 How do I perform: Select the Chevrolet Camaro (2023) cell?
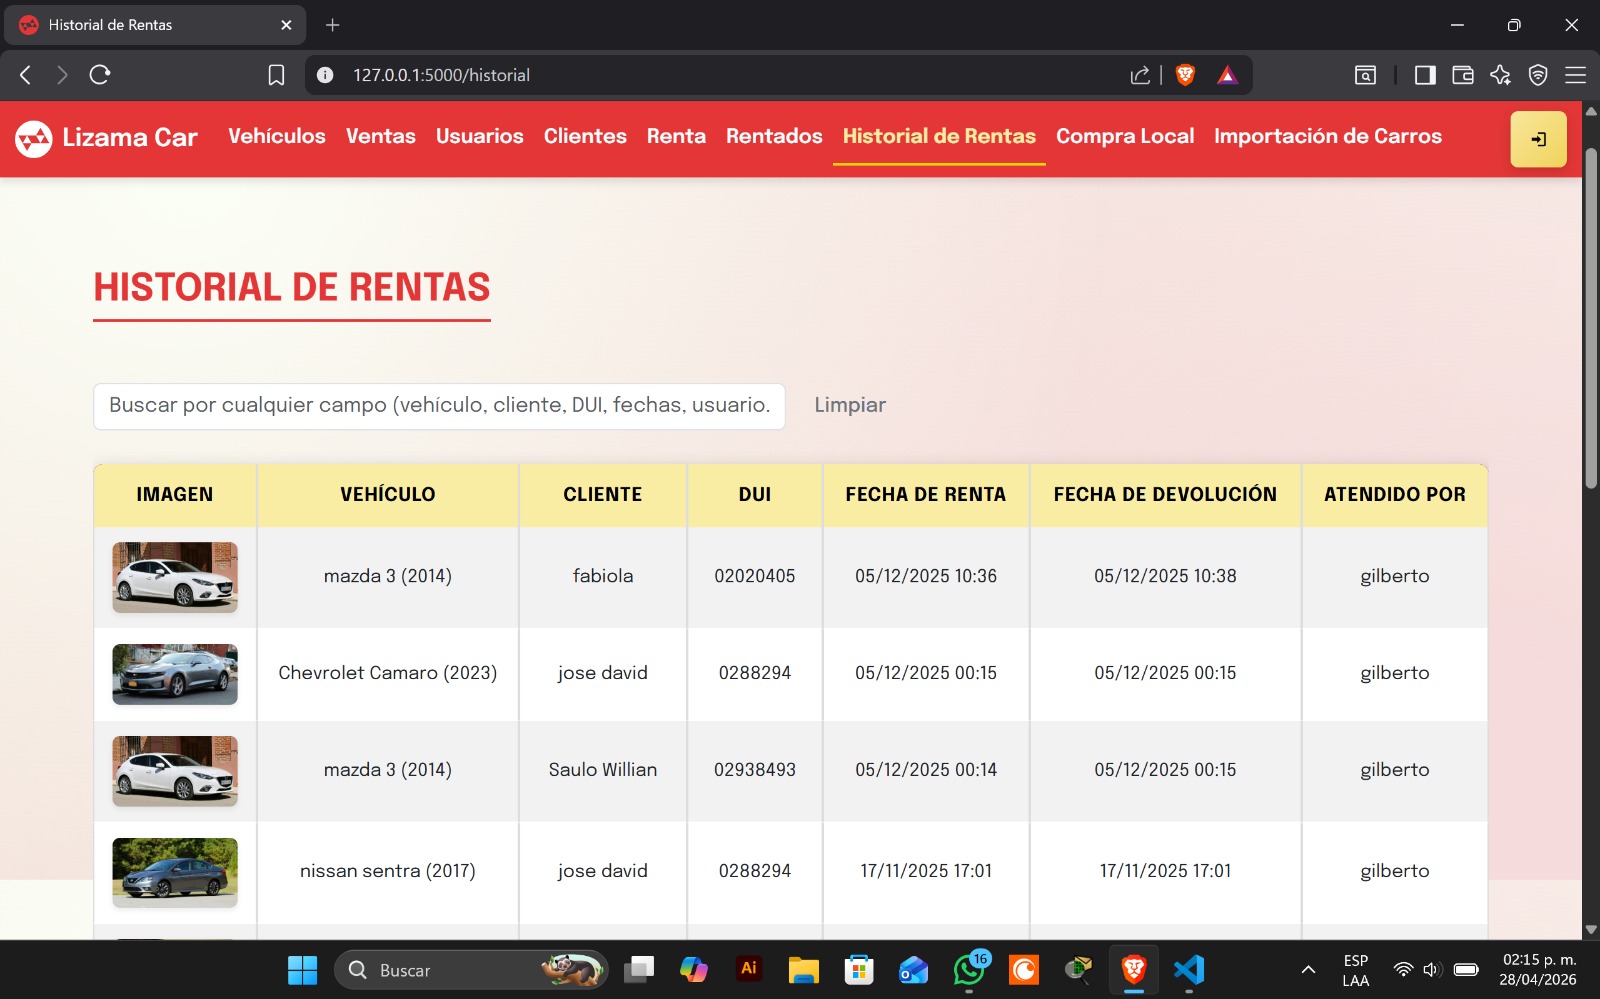tap(388, 673)
